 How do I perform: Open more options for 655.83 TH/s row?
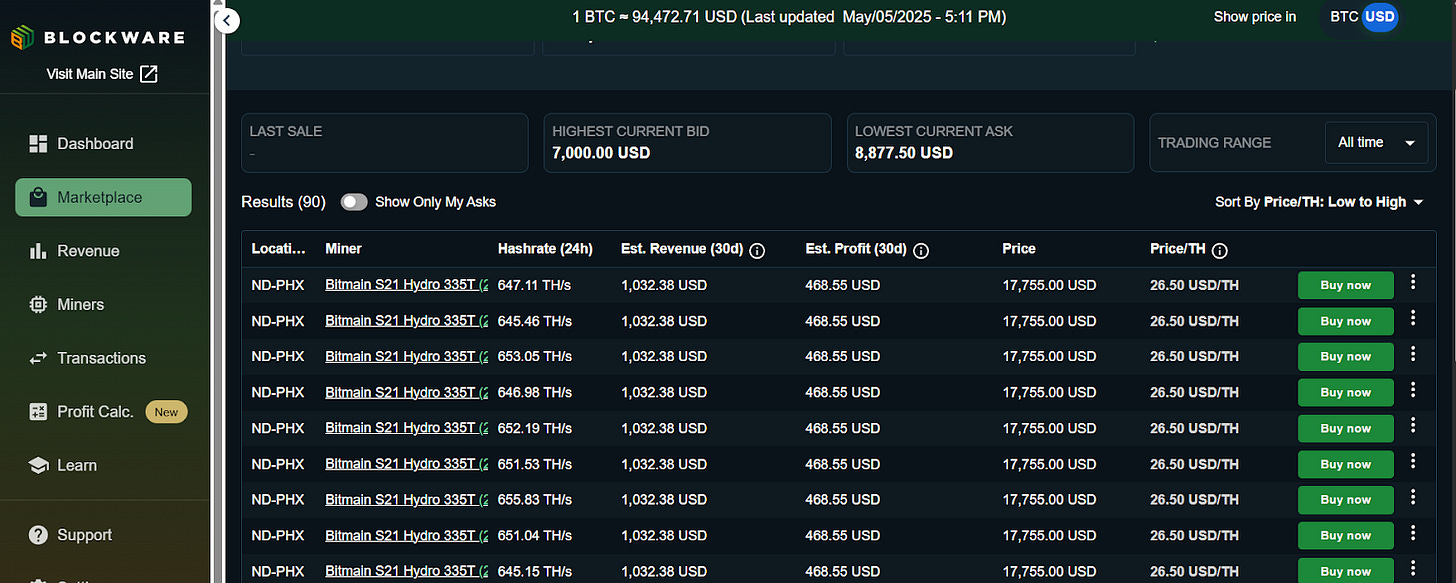[1413, 497]
